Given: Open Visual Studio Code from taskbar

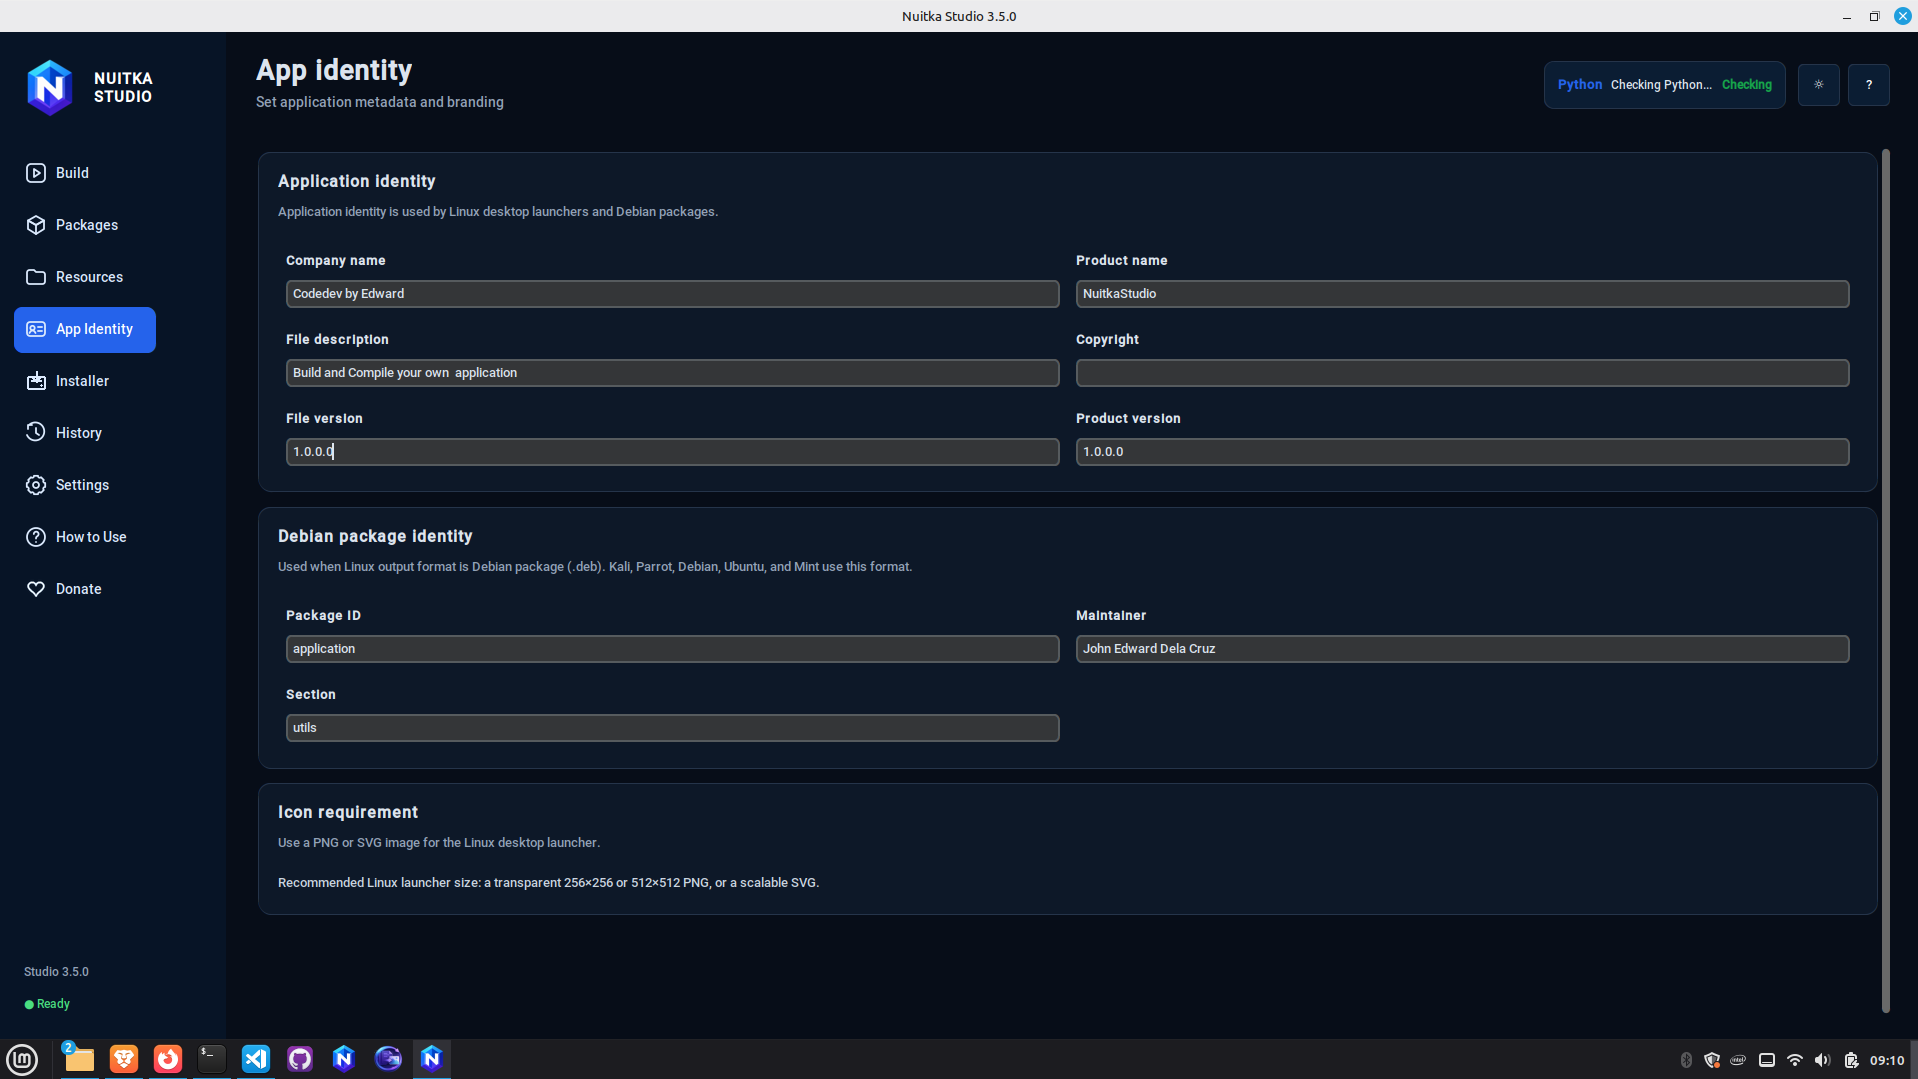Looking at the screenshot, I should point(256,1059).
